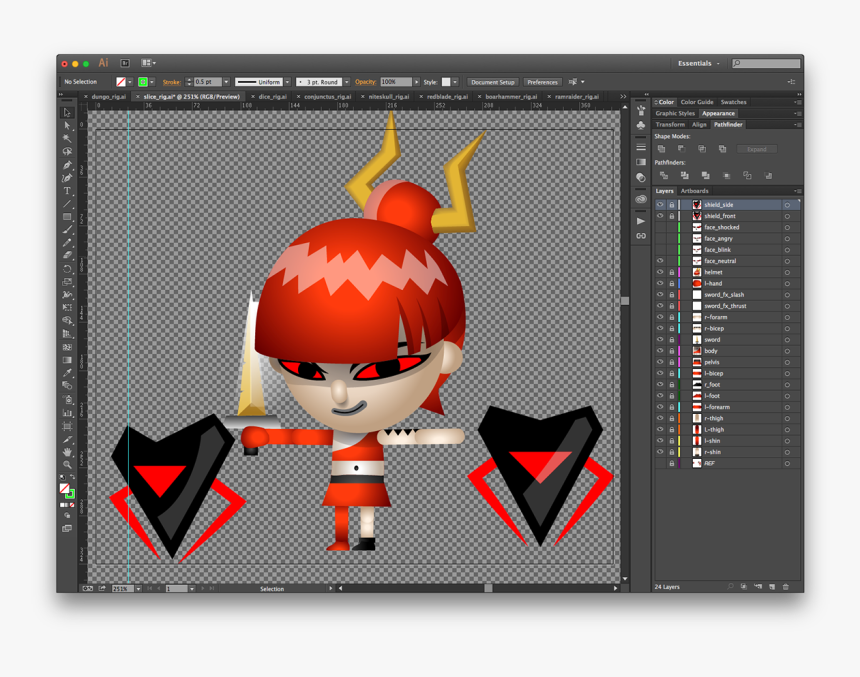Screen dimensions: 860x677
Task: Unlock the body layer
Action: pos(671,351)
